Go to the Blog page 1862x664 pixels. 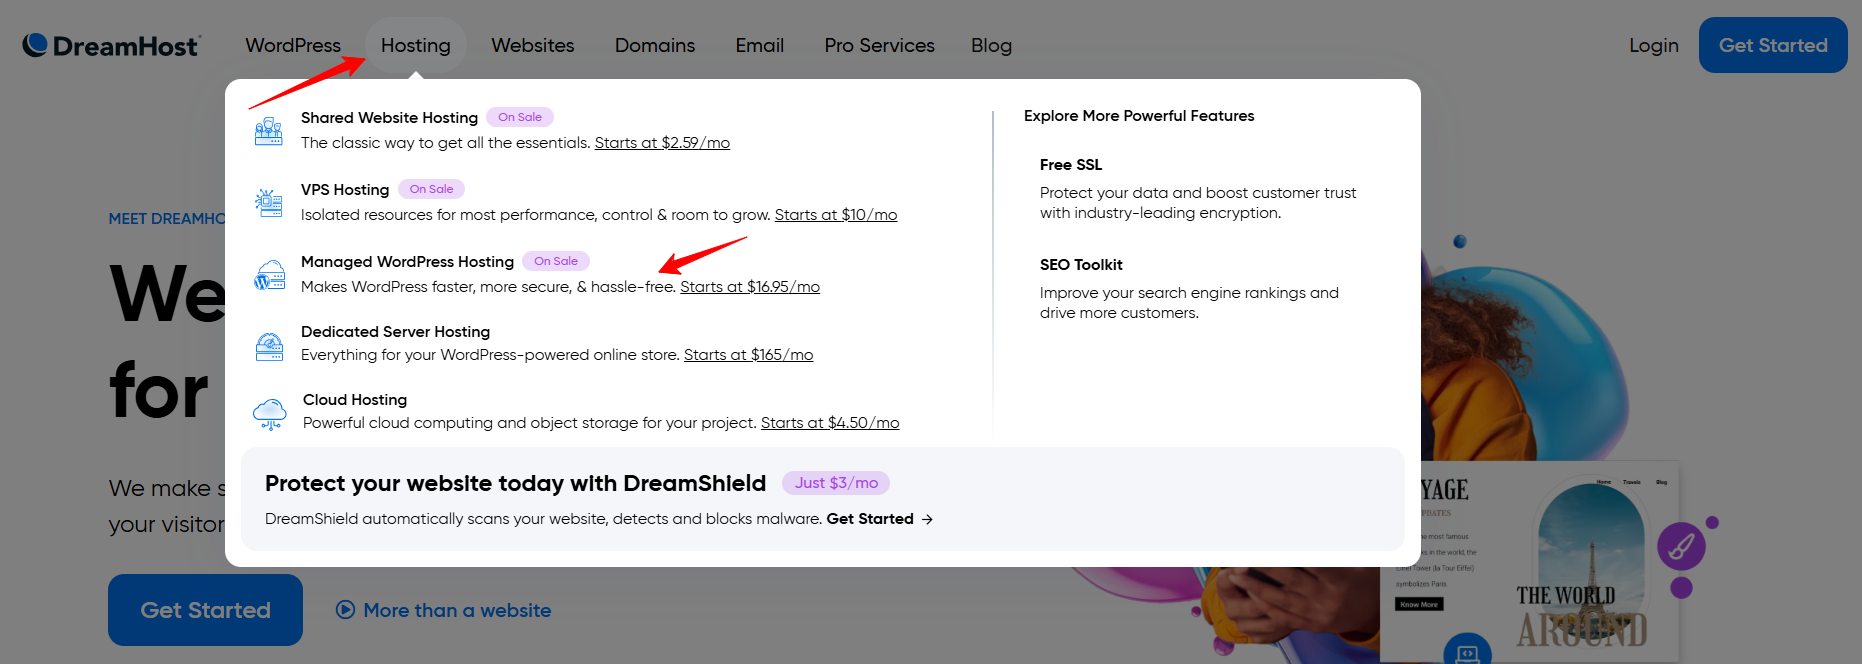991,45
